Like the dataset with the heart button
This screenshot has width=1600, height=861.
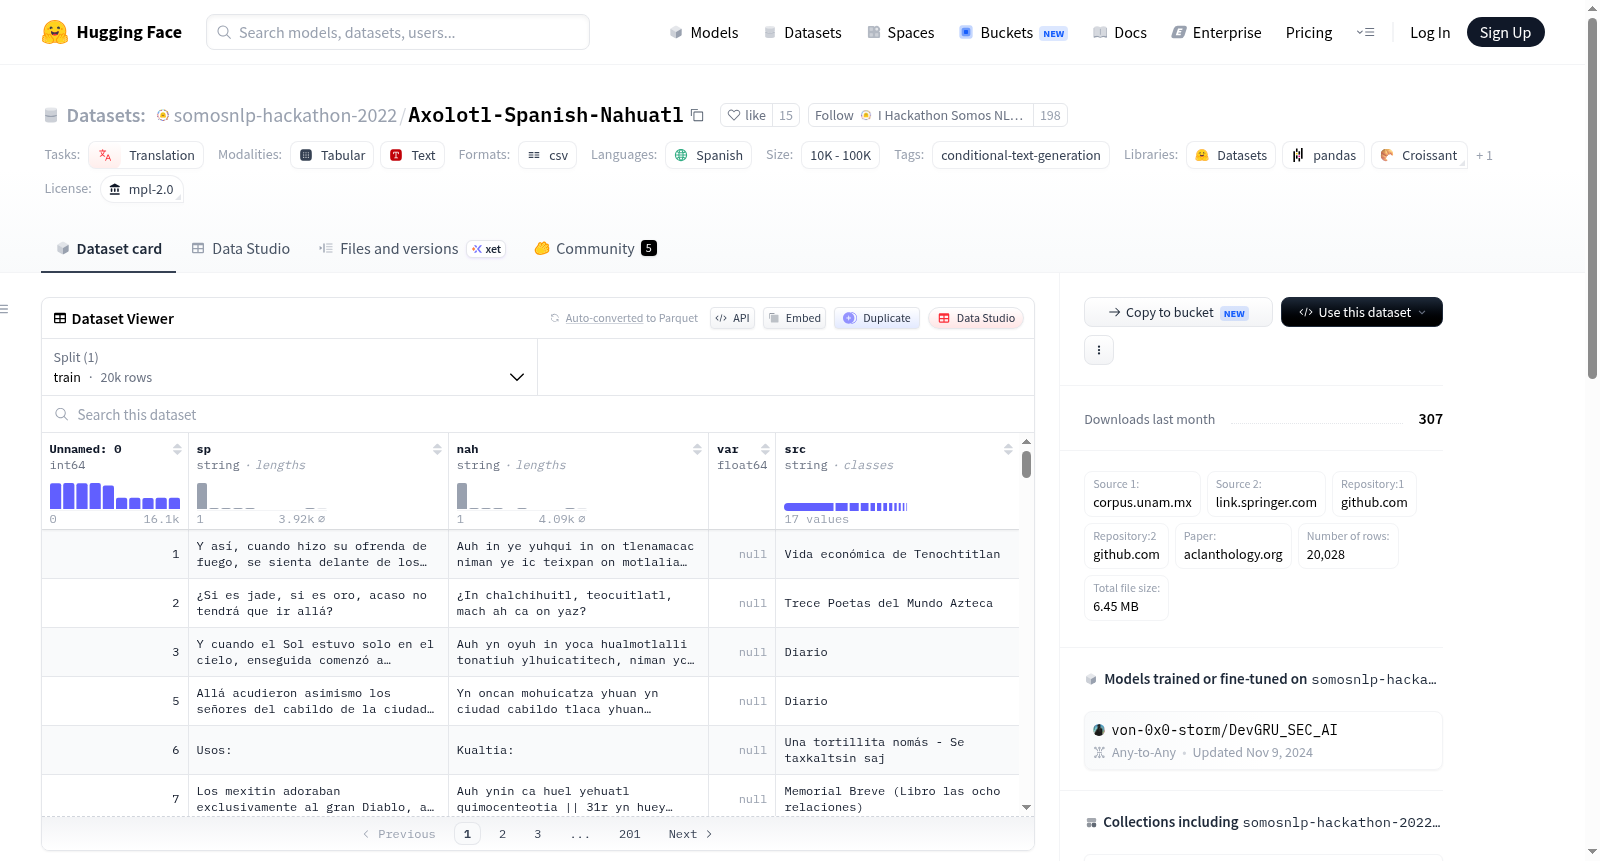[x=746, y=115]
